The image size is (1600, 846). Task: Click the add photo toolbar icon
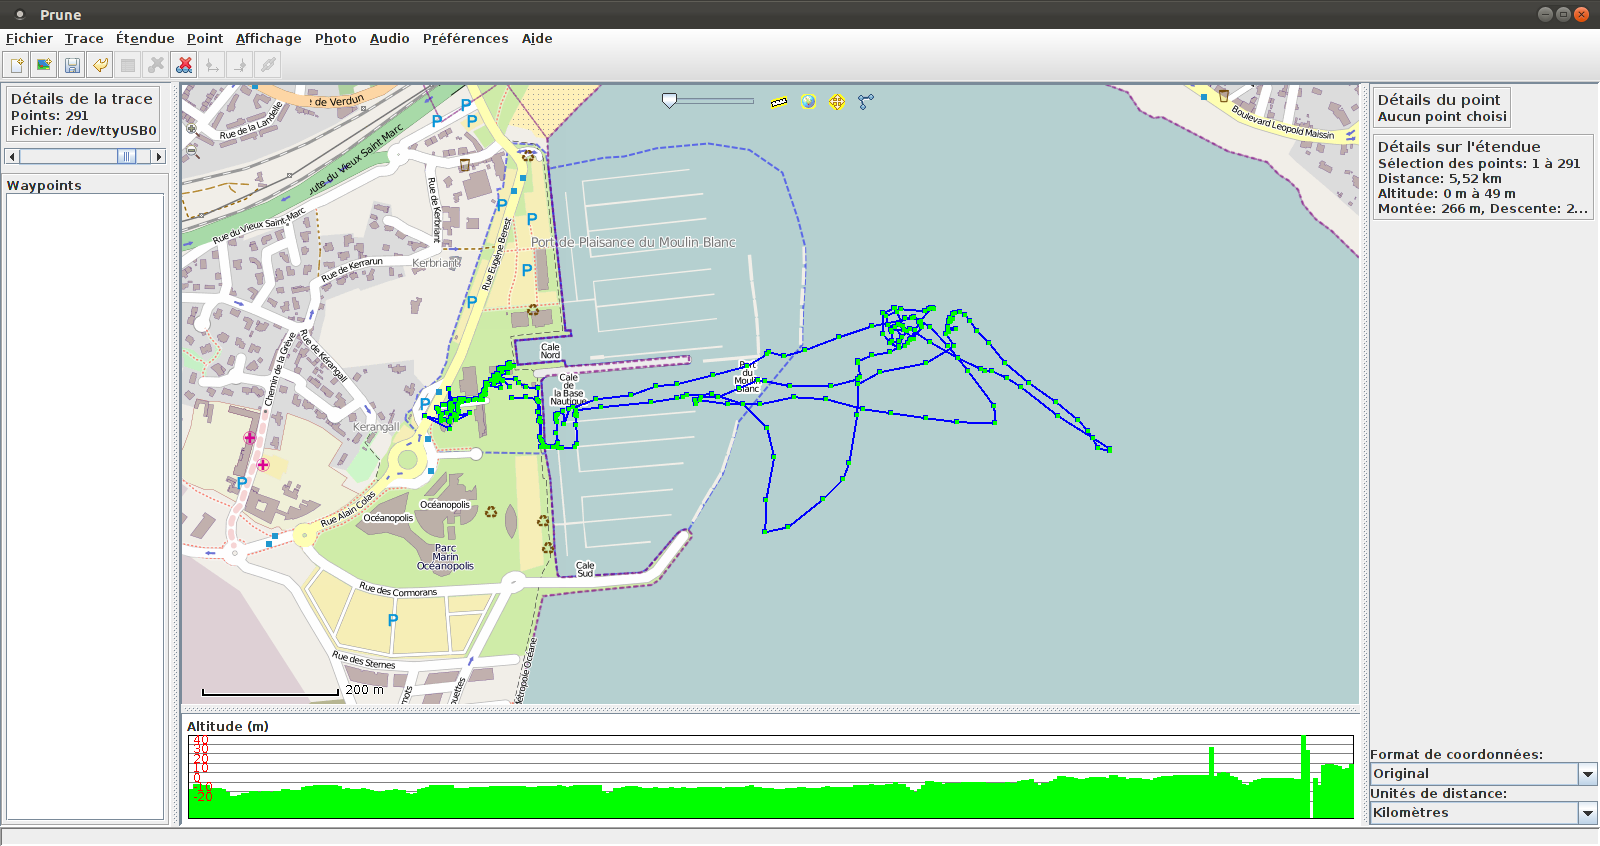tap(44, 65)
